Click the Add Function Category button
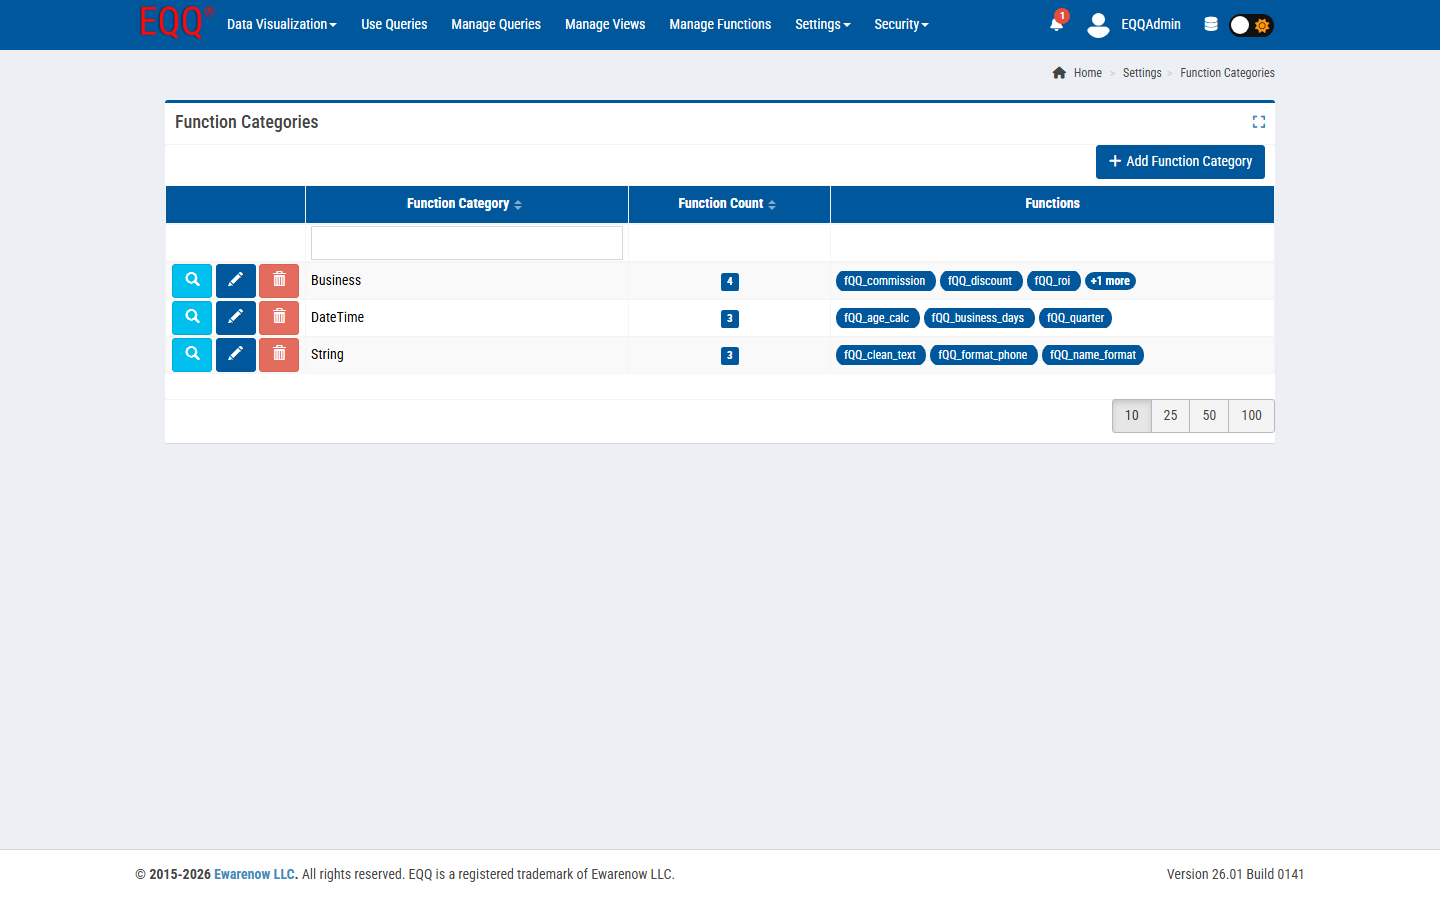The width and height of the screenshot is (1440, 900). pyautogui.click(x=1180, y=162)
